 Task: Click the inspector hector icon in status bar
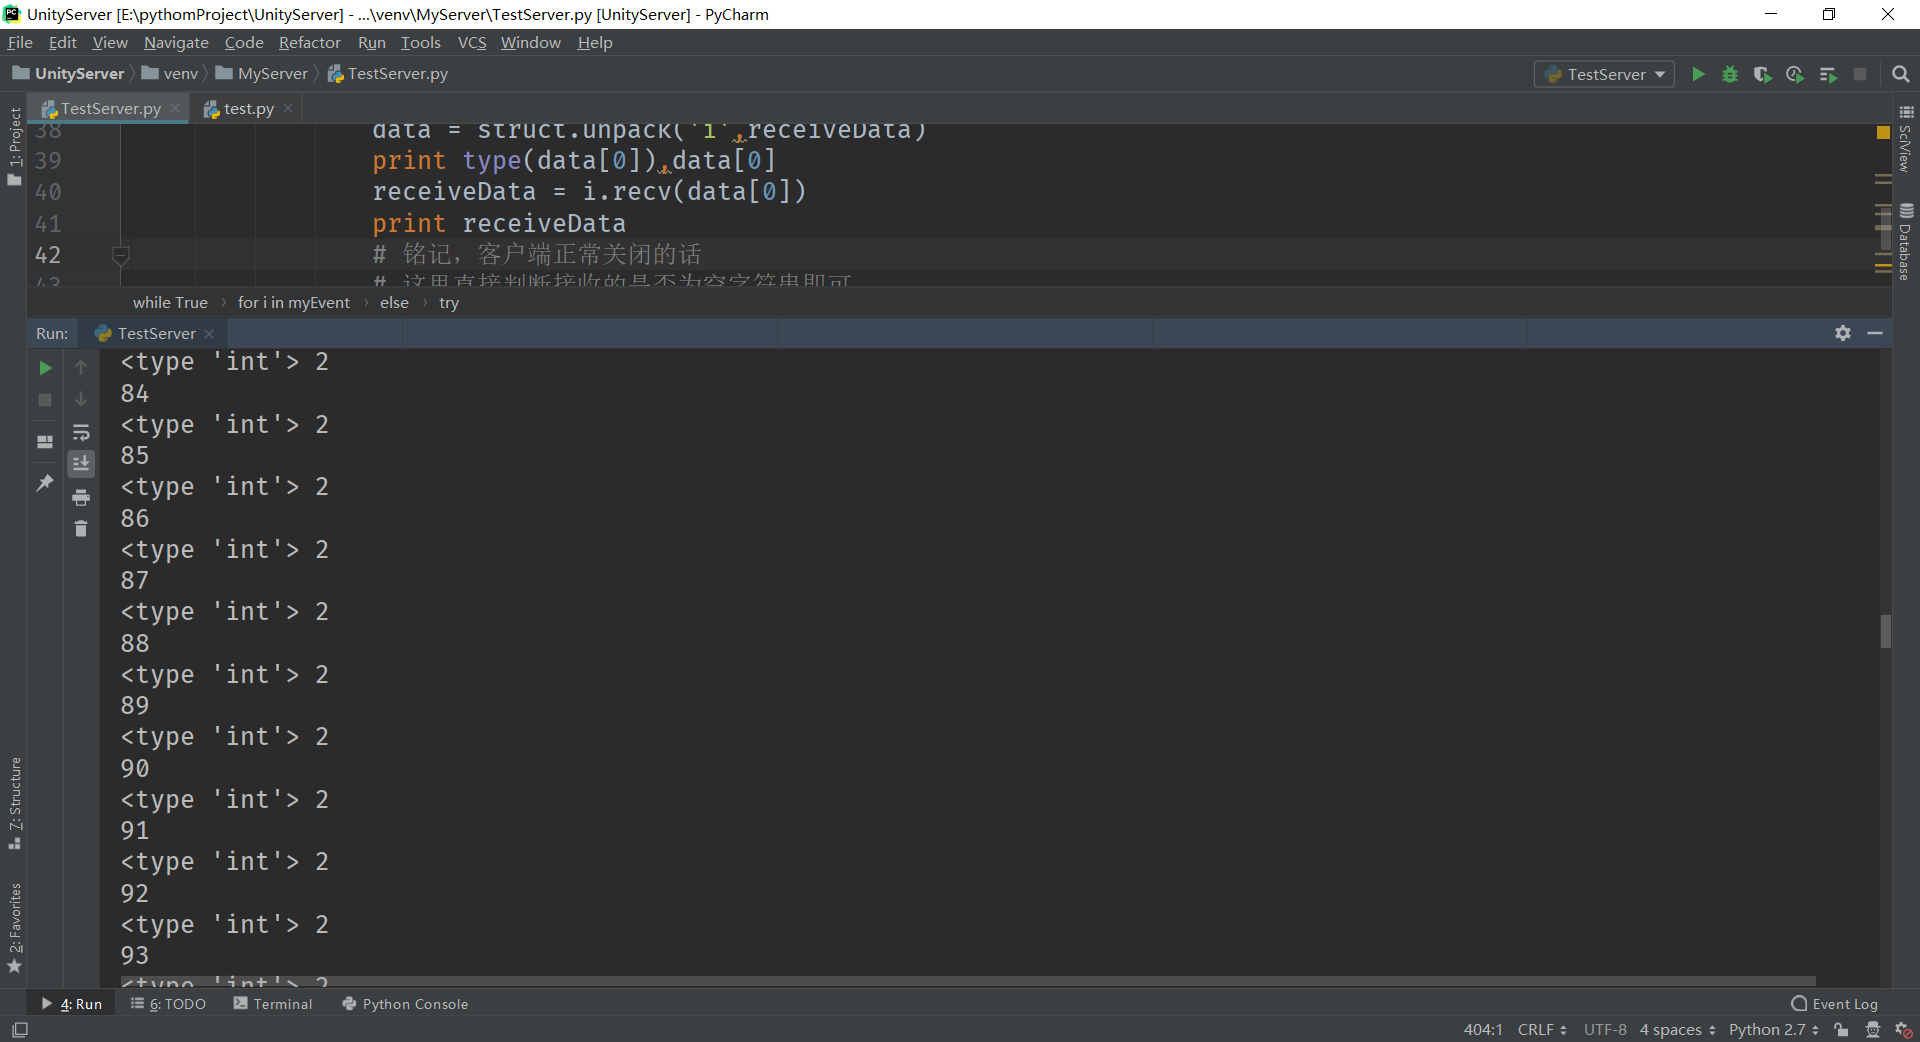[x=1873, y=1030]
